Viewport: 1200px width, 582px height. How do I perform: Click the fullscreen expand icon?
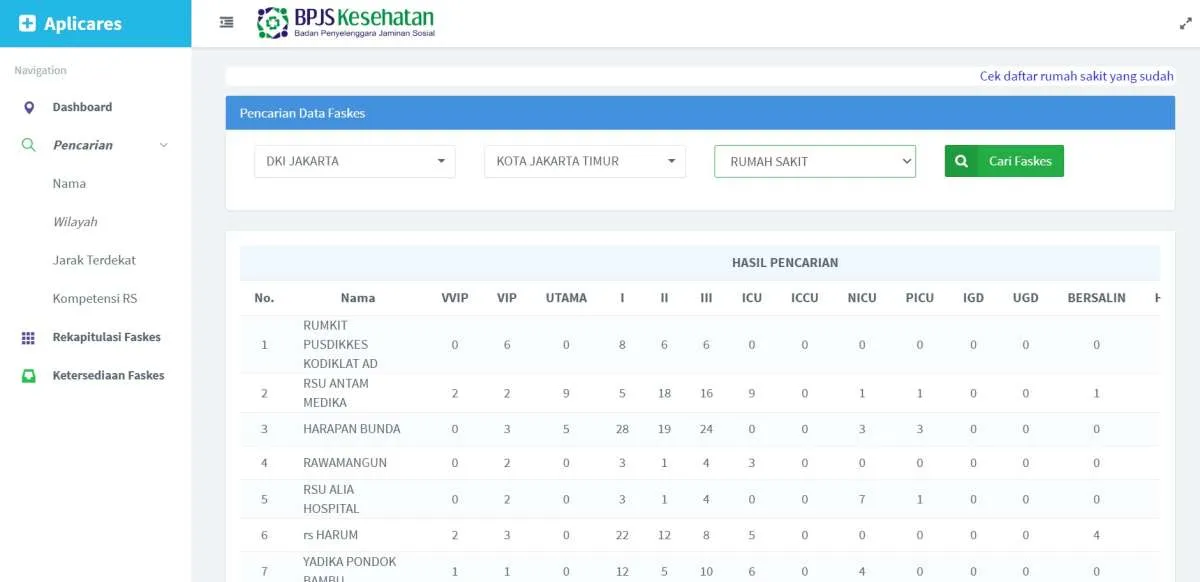[1185, 24]
